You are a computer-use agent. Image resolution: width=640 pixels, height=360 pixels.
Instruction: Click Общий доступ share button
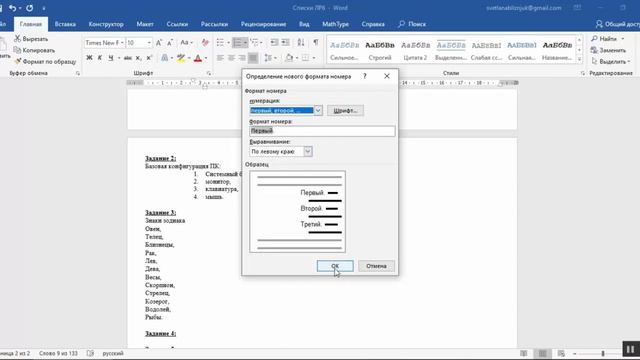pos(618,24)
